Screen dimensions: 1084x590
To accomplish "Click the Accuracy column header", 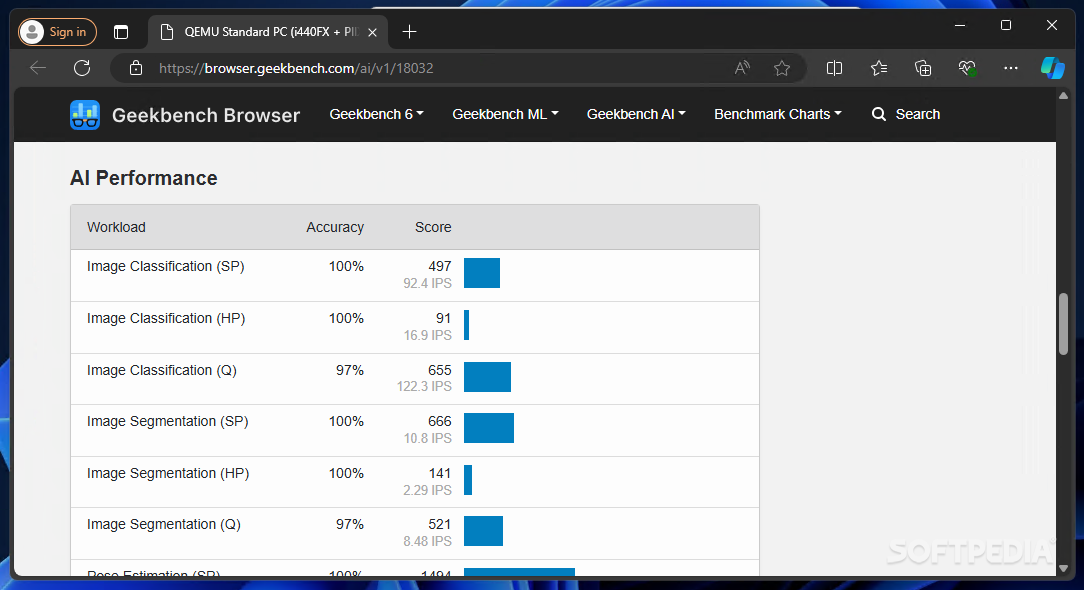I will point(335,227).
